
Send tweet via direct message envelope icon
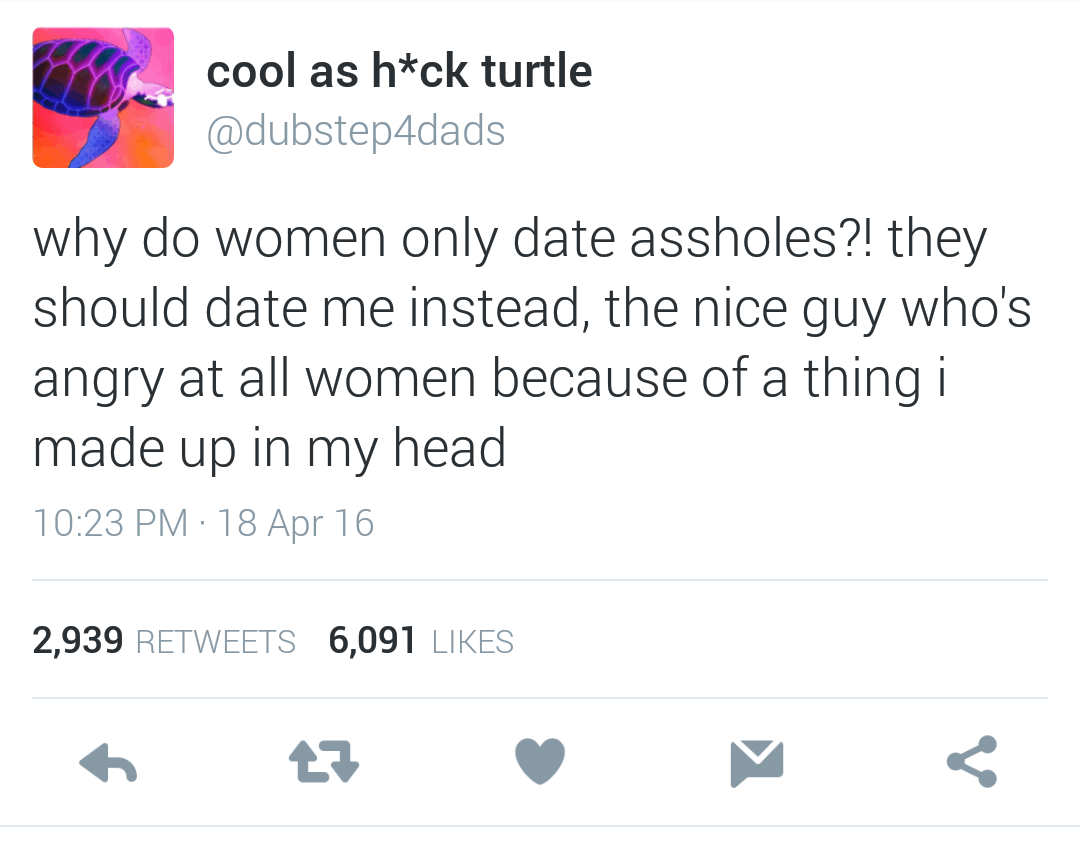(x=756, y=763)
